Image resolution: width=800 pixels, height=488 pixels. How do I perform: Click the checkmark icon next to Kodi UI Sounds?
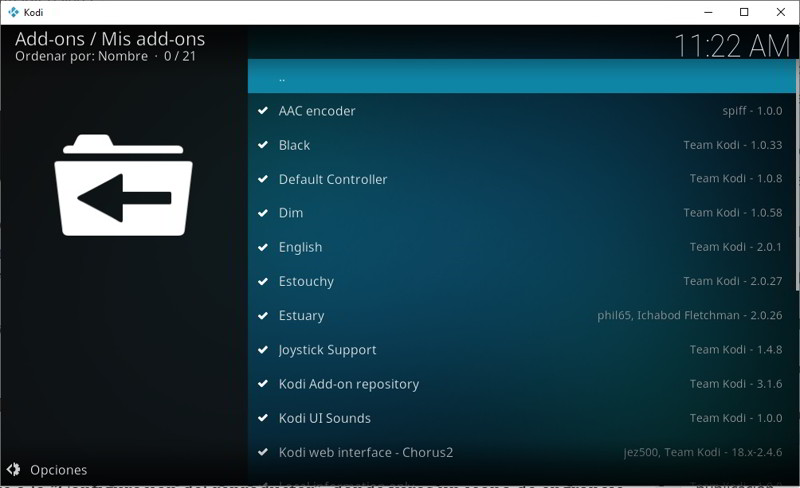[263, 418]
